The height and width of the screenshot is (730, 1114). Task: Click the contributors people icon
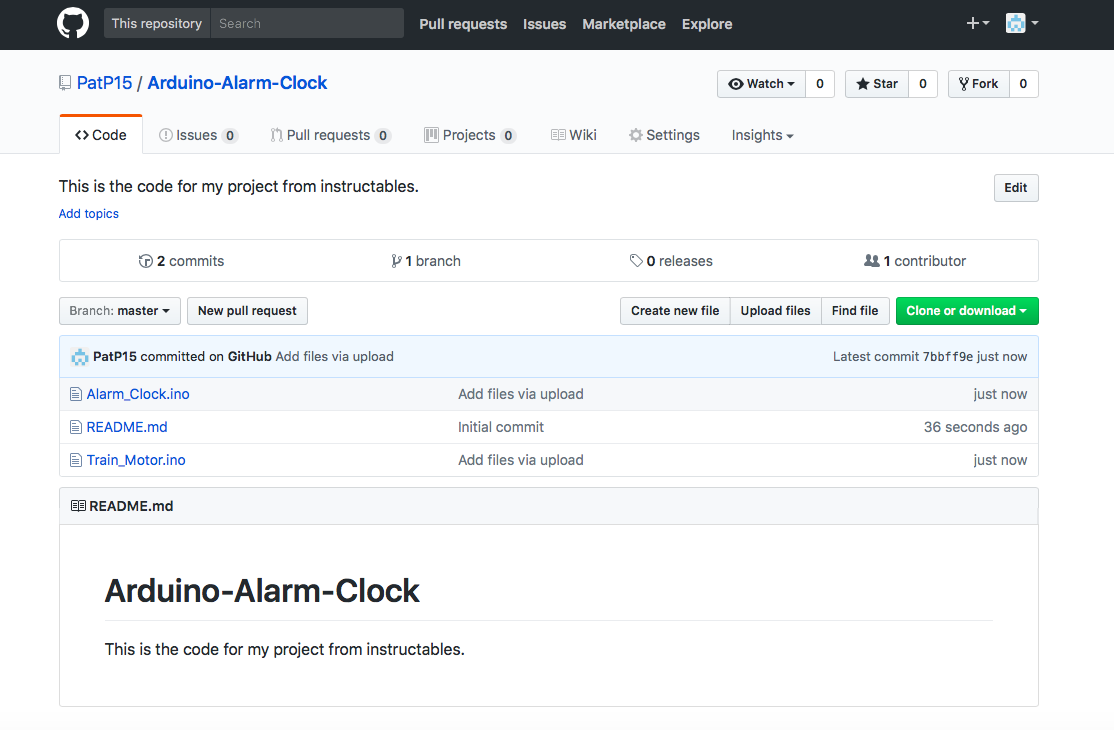click(872, 261)
